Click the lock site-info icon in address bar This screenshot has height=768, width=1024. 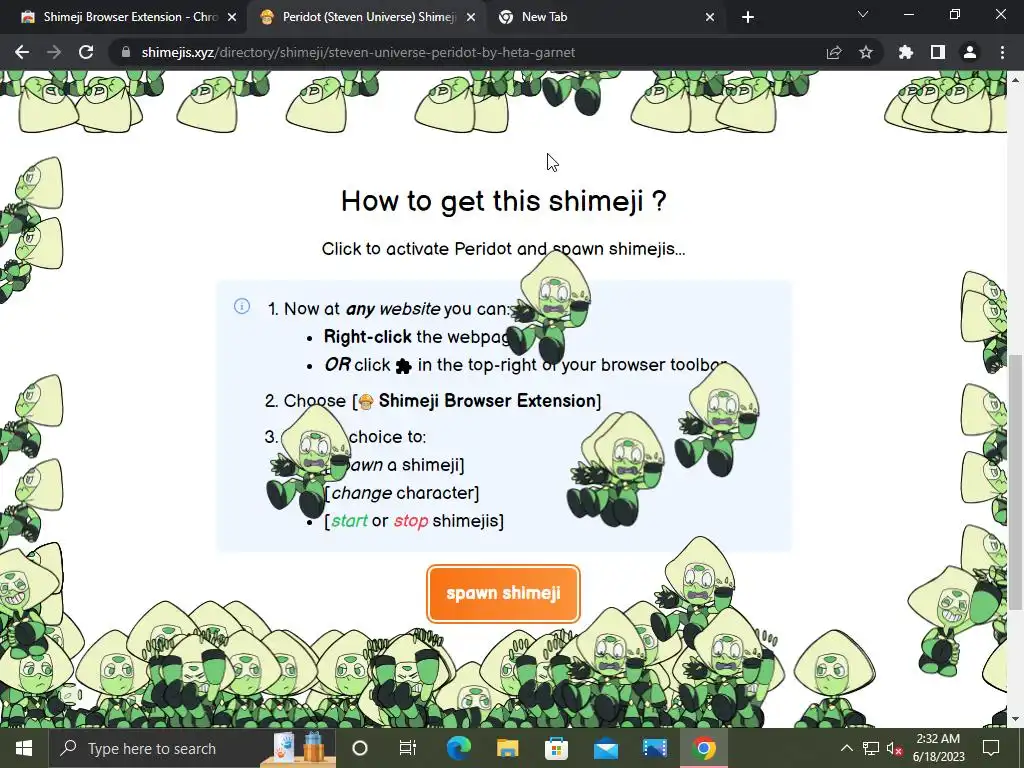(125, 52)
